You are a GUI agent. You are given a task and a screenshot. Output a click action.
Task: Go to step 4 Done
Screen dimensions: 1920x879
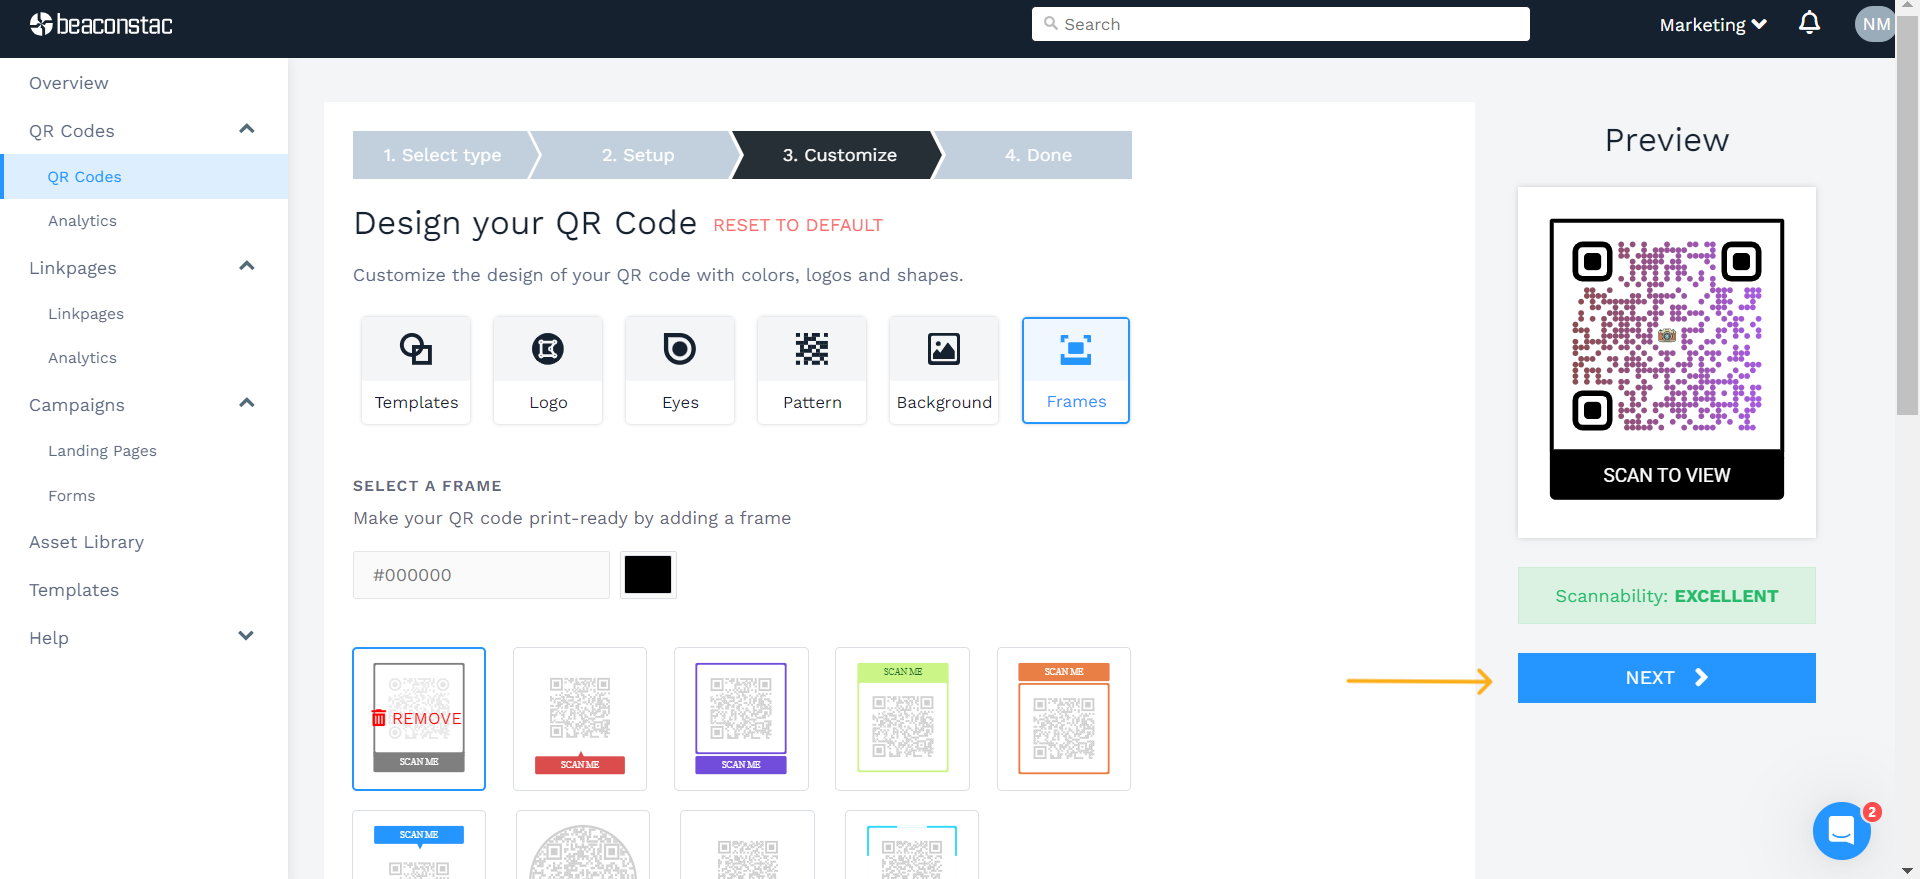pos(1038,155)
